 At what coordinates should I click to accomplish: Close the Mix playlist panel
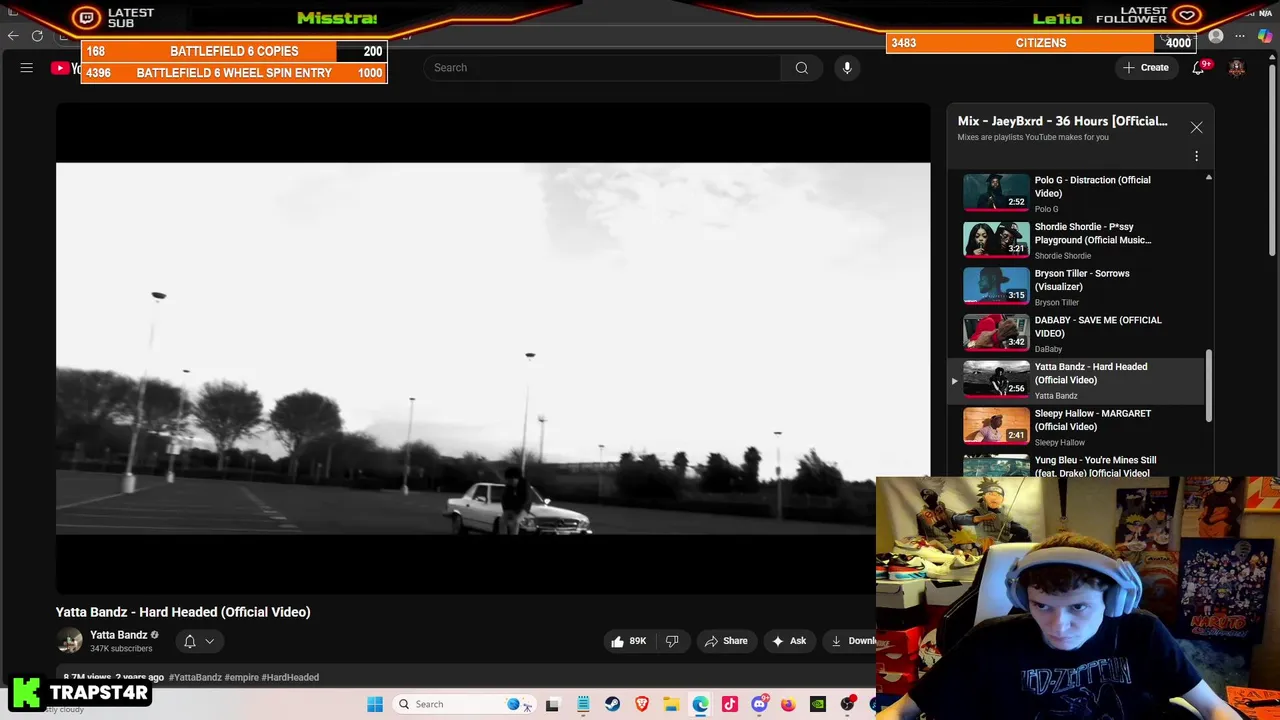click(x=1196, y=127)
